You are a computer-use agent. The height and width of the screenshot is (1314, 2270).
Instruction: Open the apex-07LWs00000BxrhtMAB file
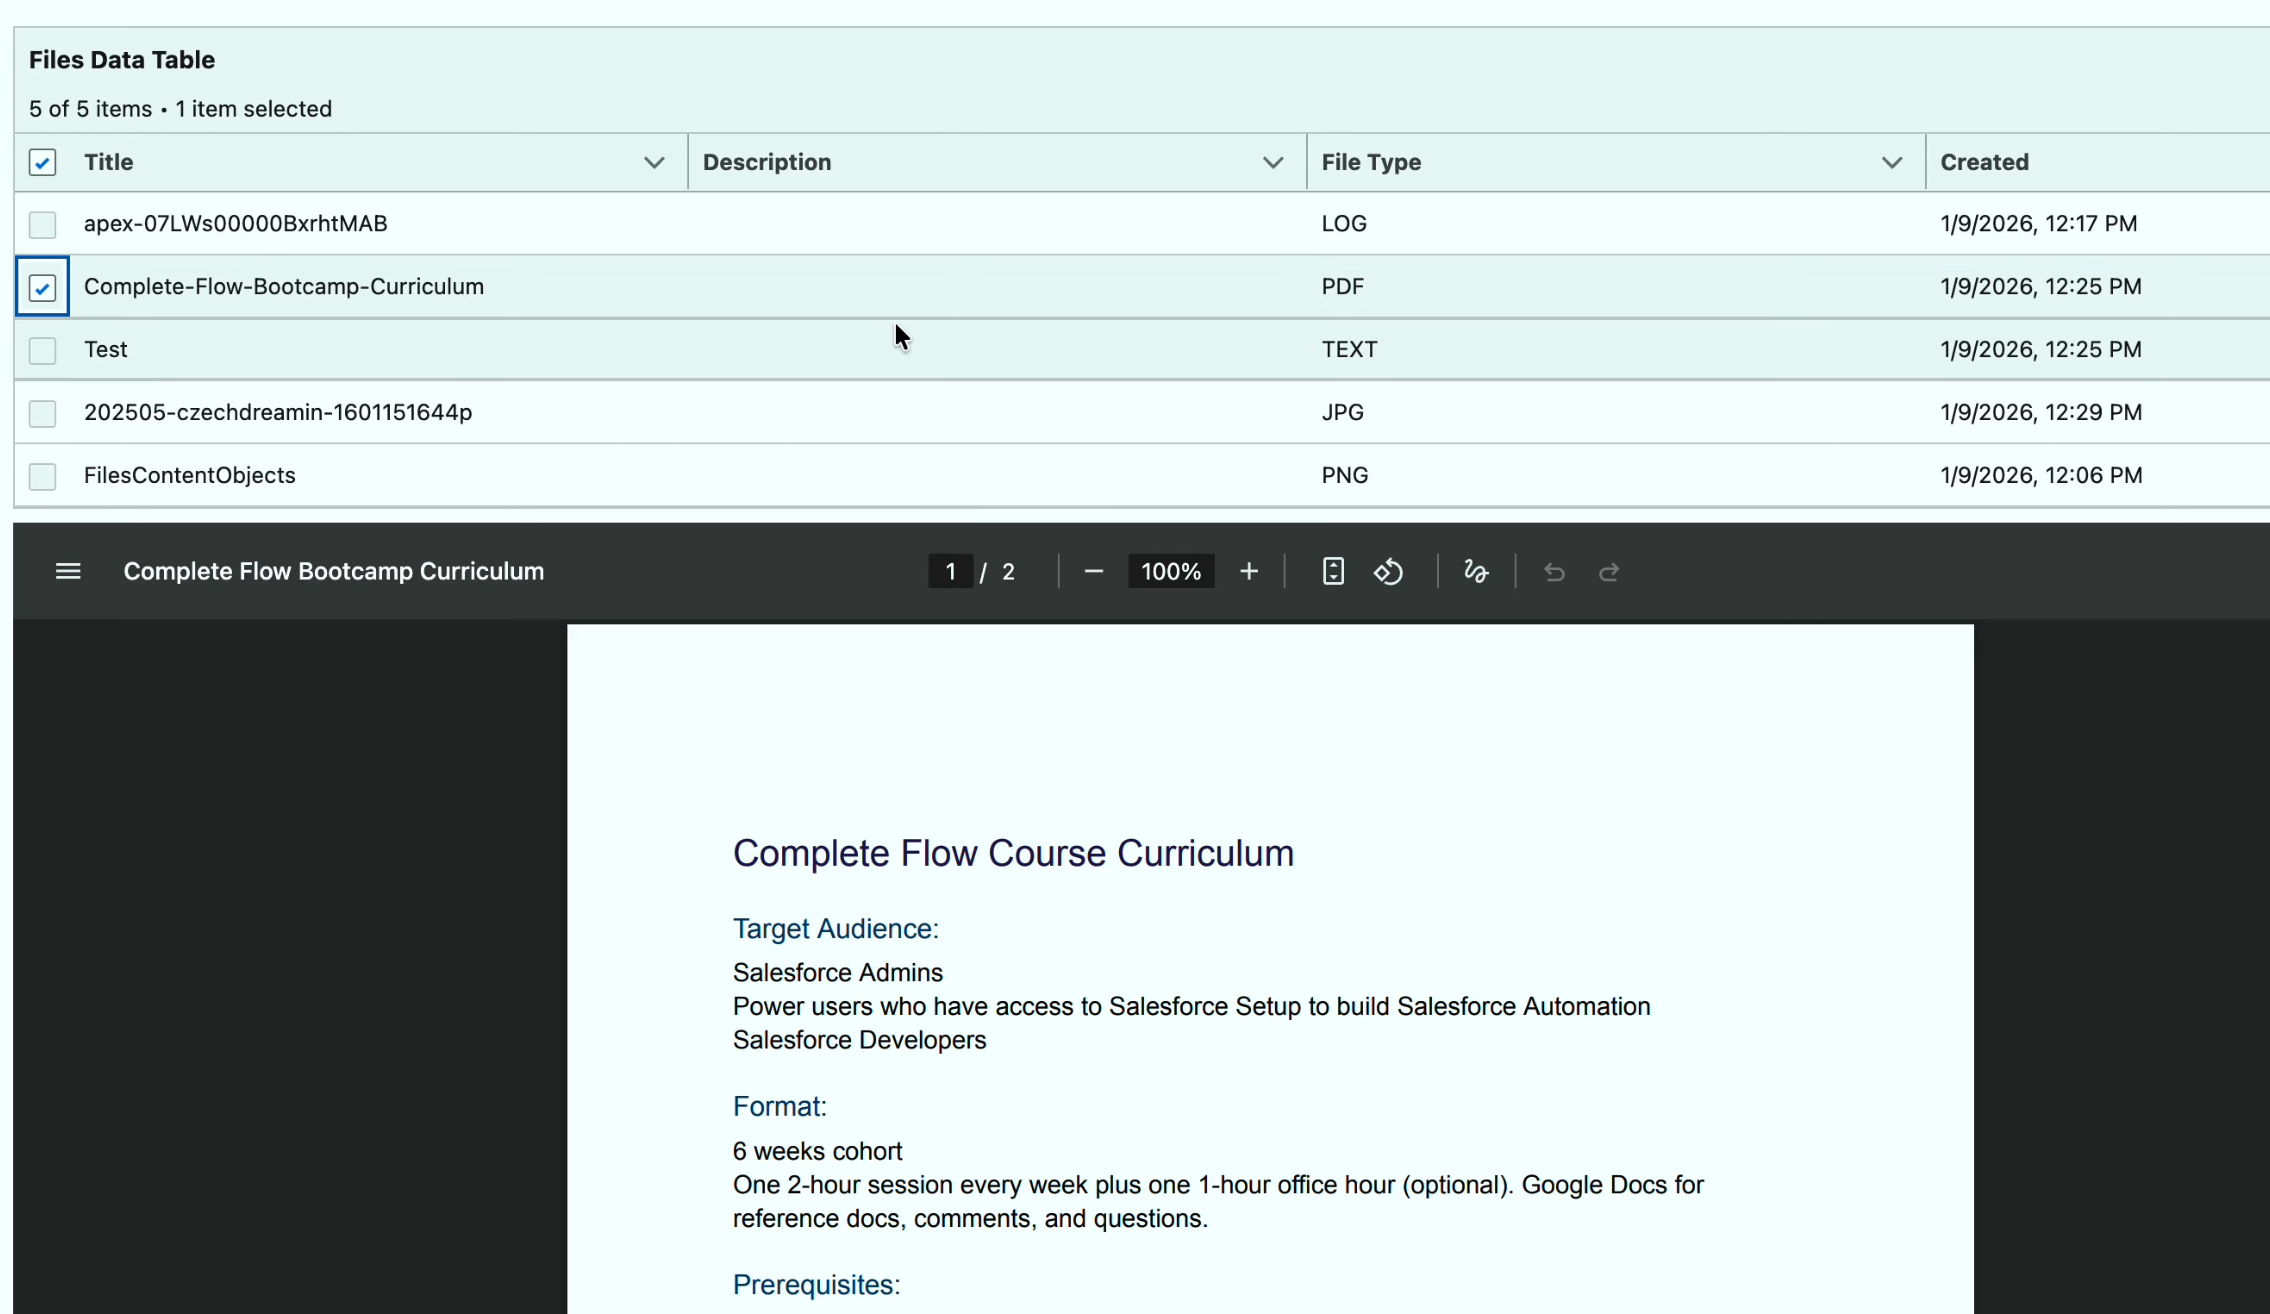235,223
